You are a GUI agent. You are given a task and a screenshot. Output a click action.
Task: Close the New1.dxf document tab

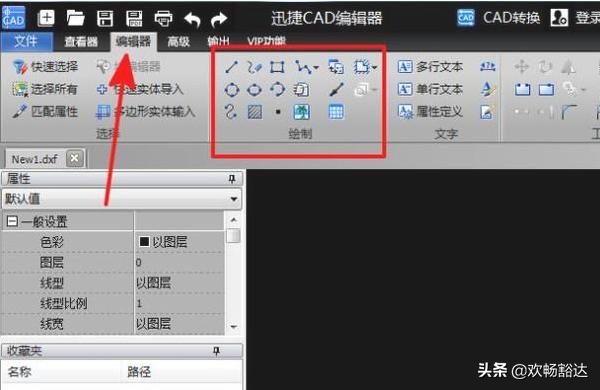tap(75, 158)
